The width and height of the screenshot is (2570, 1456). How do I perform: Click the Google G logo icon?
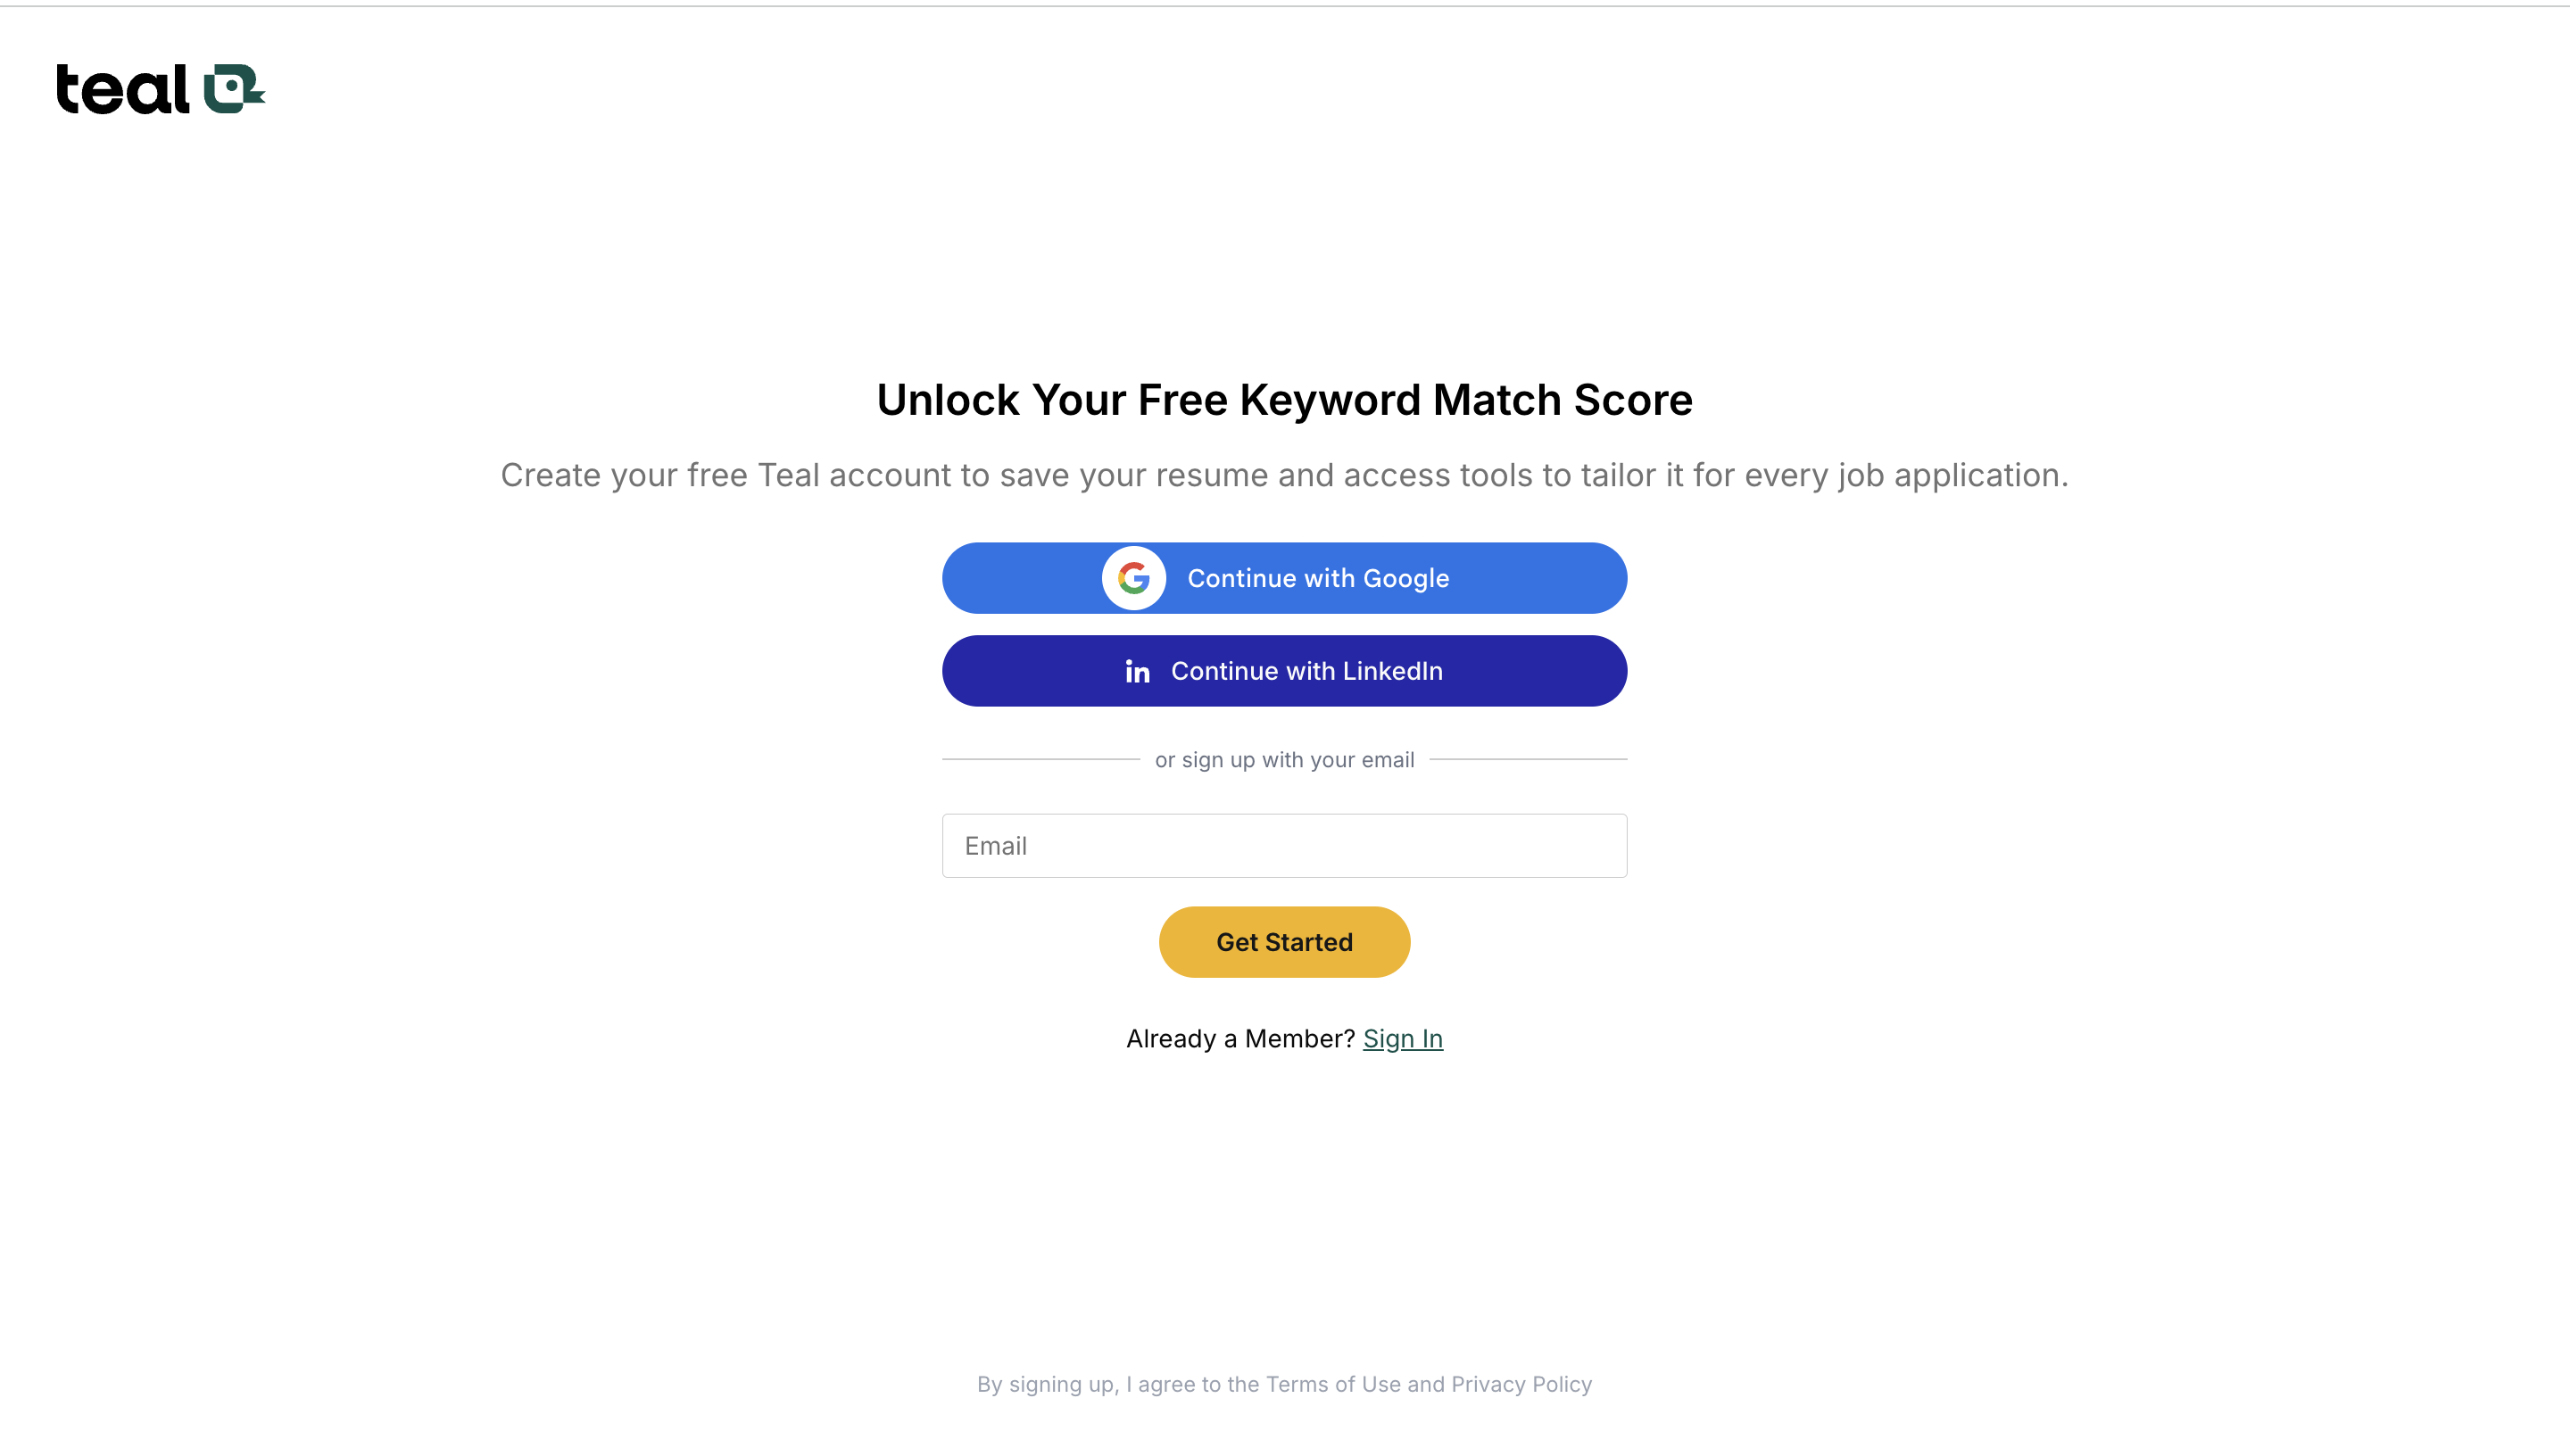click(1133, 578)
